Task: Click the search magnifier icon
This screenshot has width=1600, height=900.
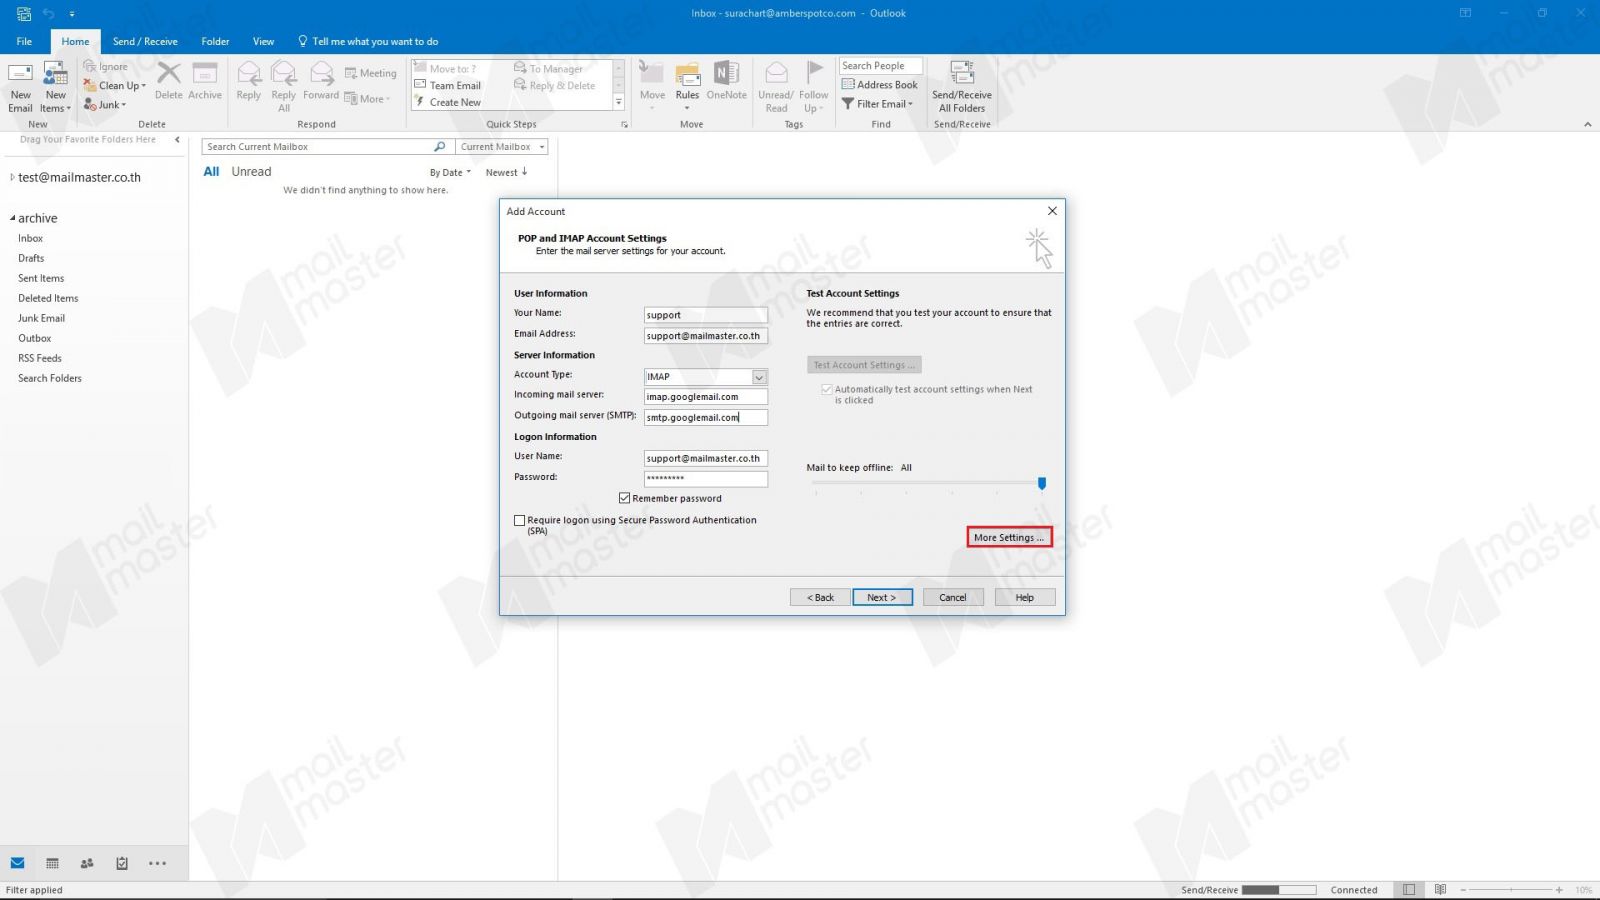Action: click(x=439, y=147)
